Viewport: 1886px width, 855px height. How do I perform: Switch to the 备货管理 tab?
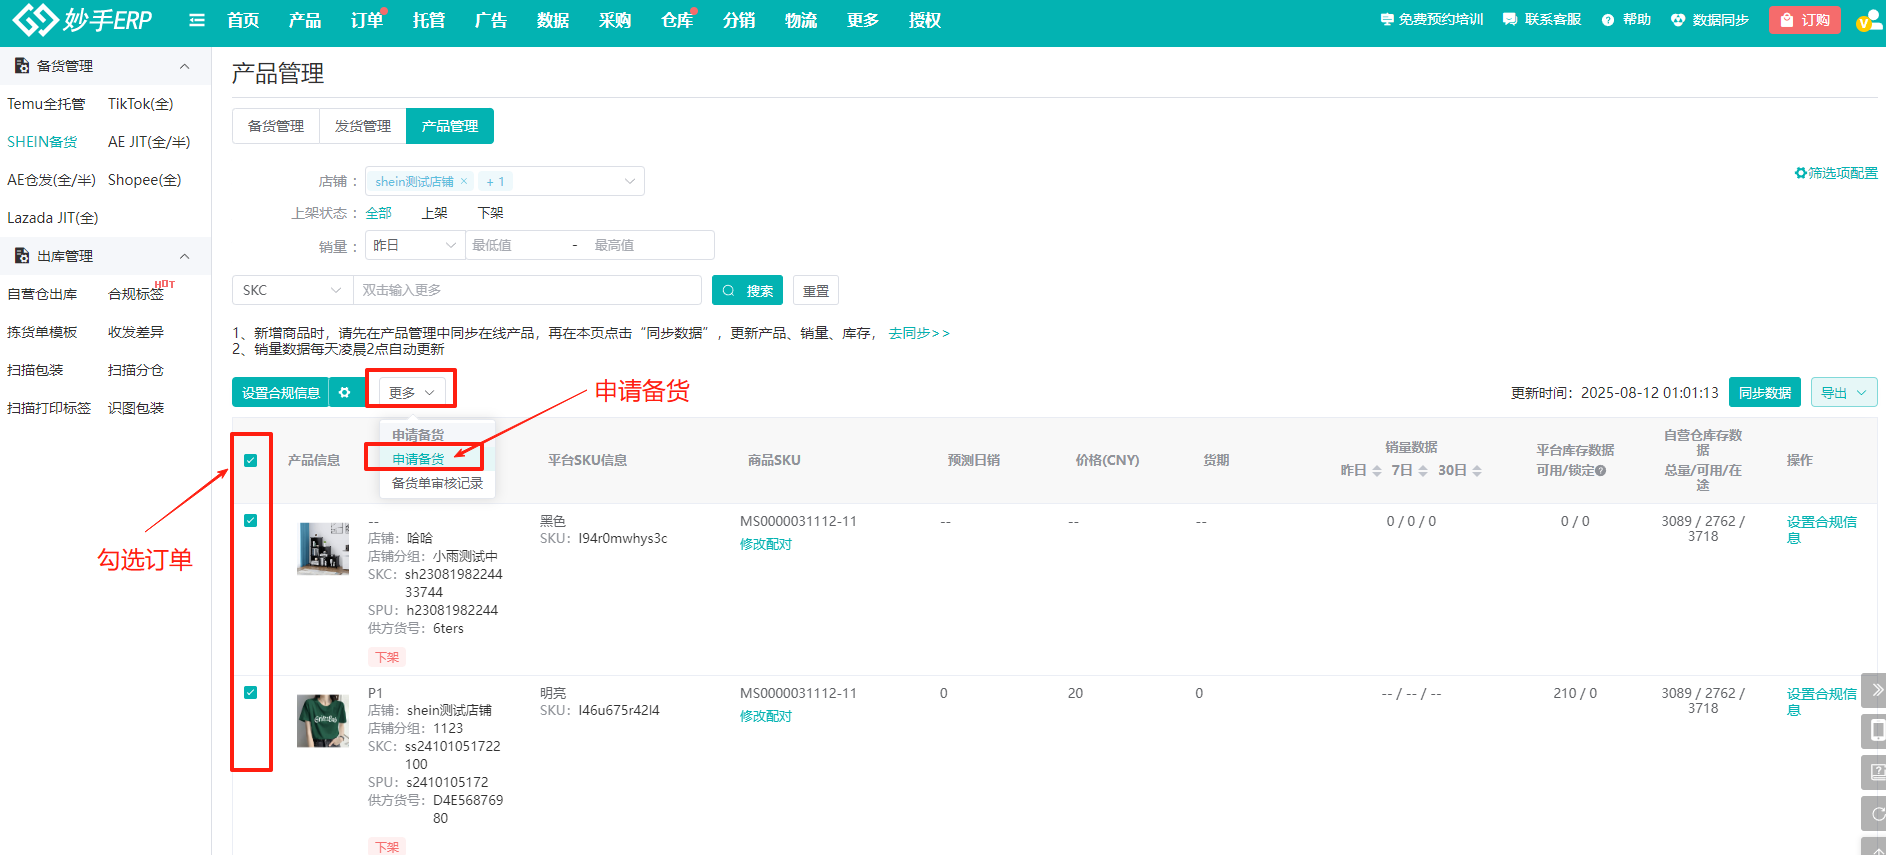point(276,126)
